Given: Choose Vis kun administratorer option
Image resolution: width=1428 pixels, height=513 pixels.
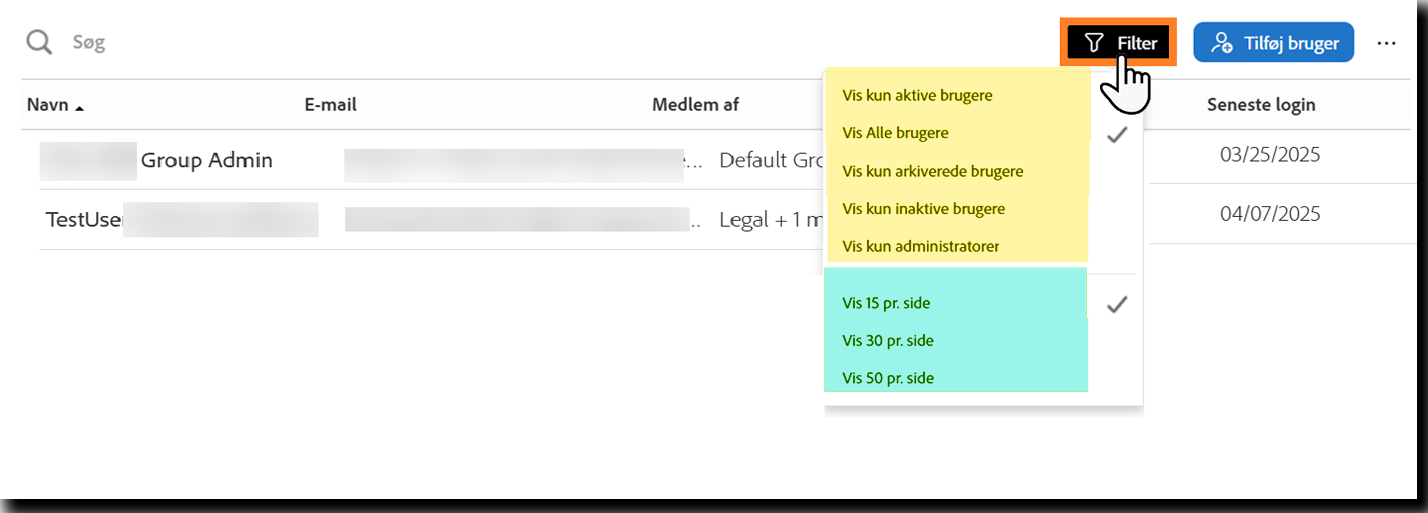Looking at the screenshot, I should [x=920, y=246].
